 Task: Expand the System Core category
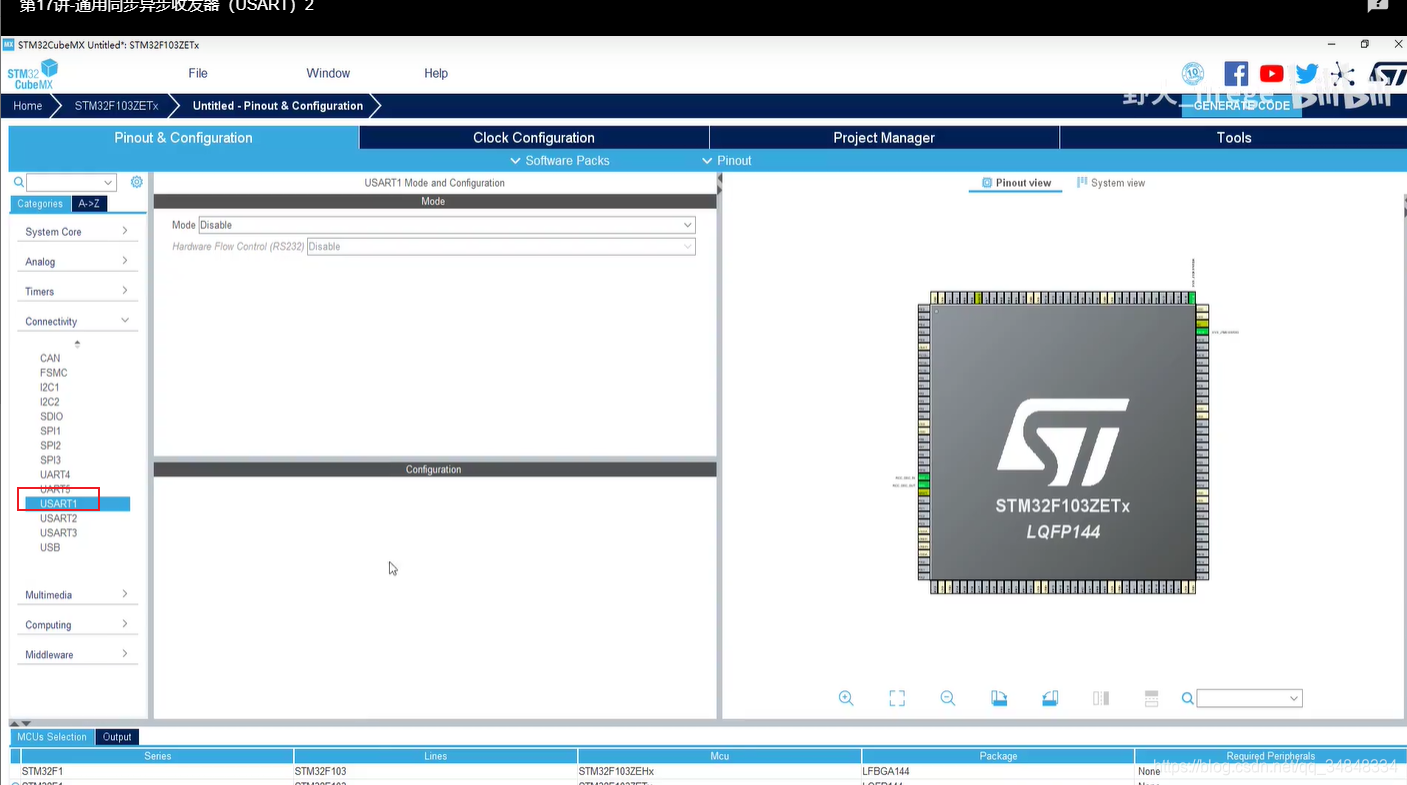click(78, 231)
